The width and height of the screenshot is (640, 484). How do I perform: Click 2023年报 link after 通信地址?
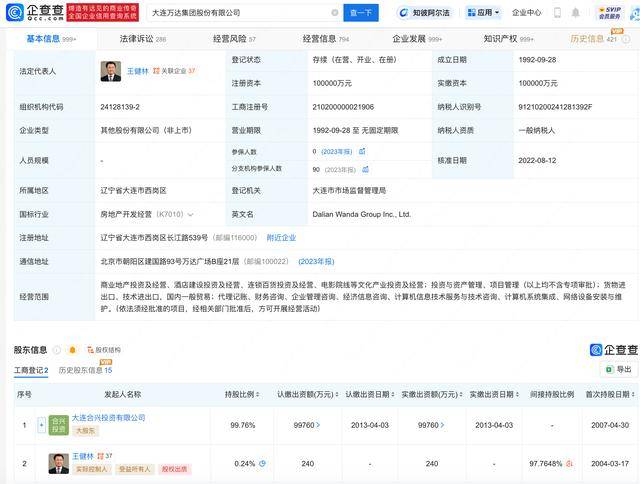316,261
